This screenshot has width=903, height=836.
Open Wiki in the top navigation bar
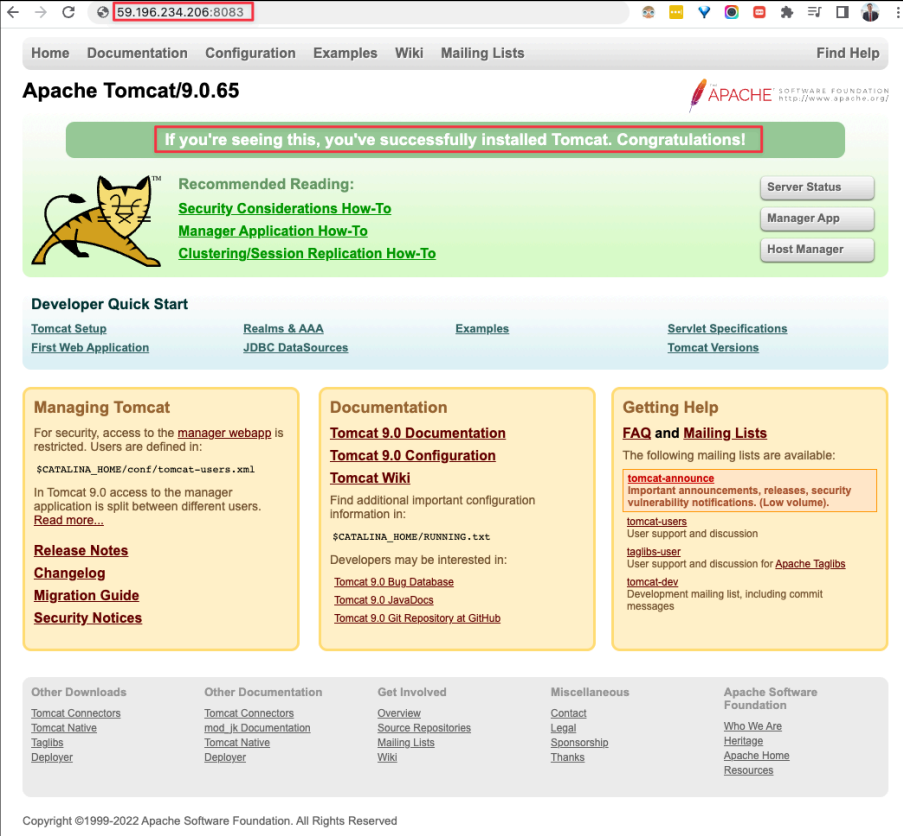point(409,53)
